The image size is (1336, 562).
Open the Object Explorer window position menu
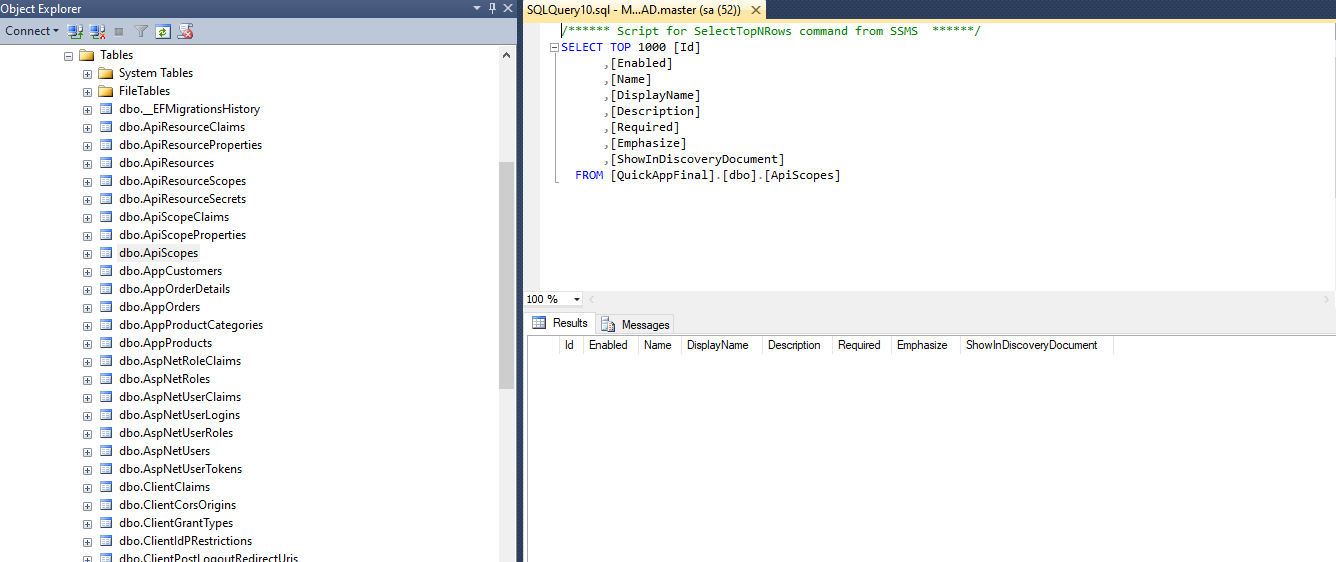coord(477,8)
